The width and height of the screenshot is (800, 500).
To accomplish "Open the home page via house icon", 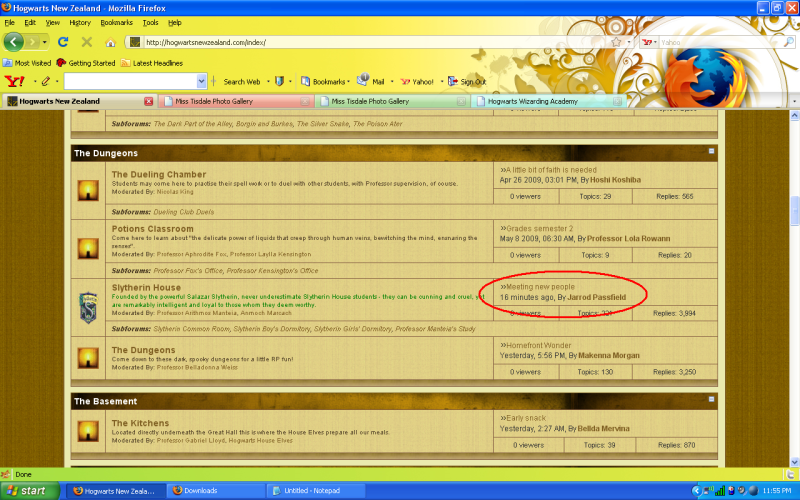I will [110, 42].
